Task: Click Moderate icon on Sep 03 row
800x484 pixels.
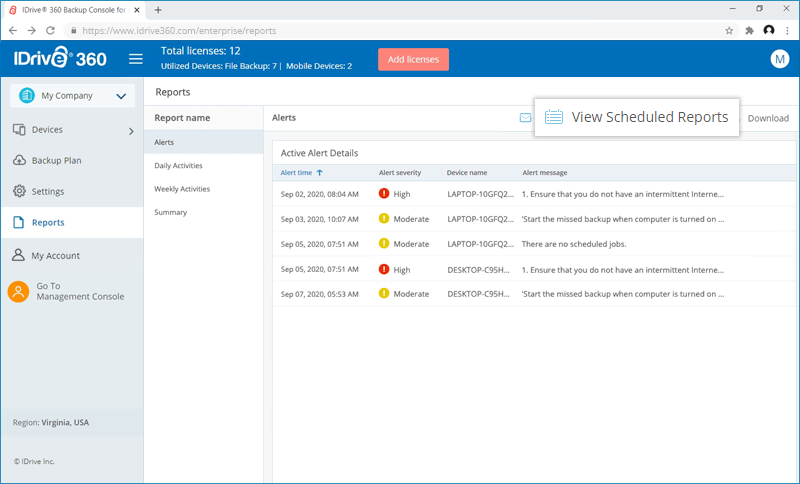Action: [384, 218]
